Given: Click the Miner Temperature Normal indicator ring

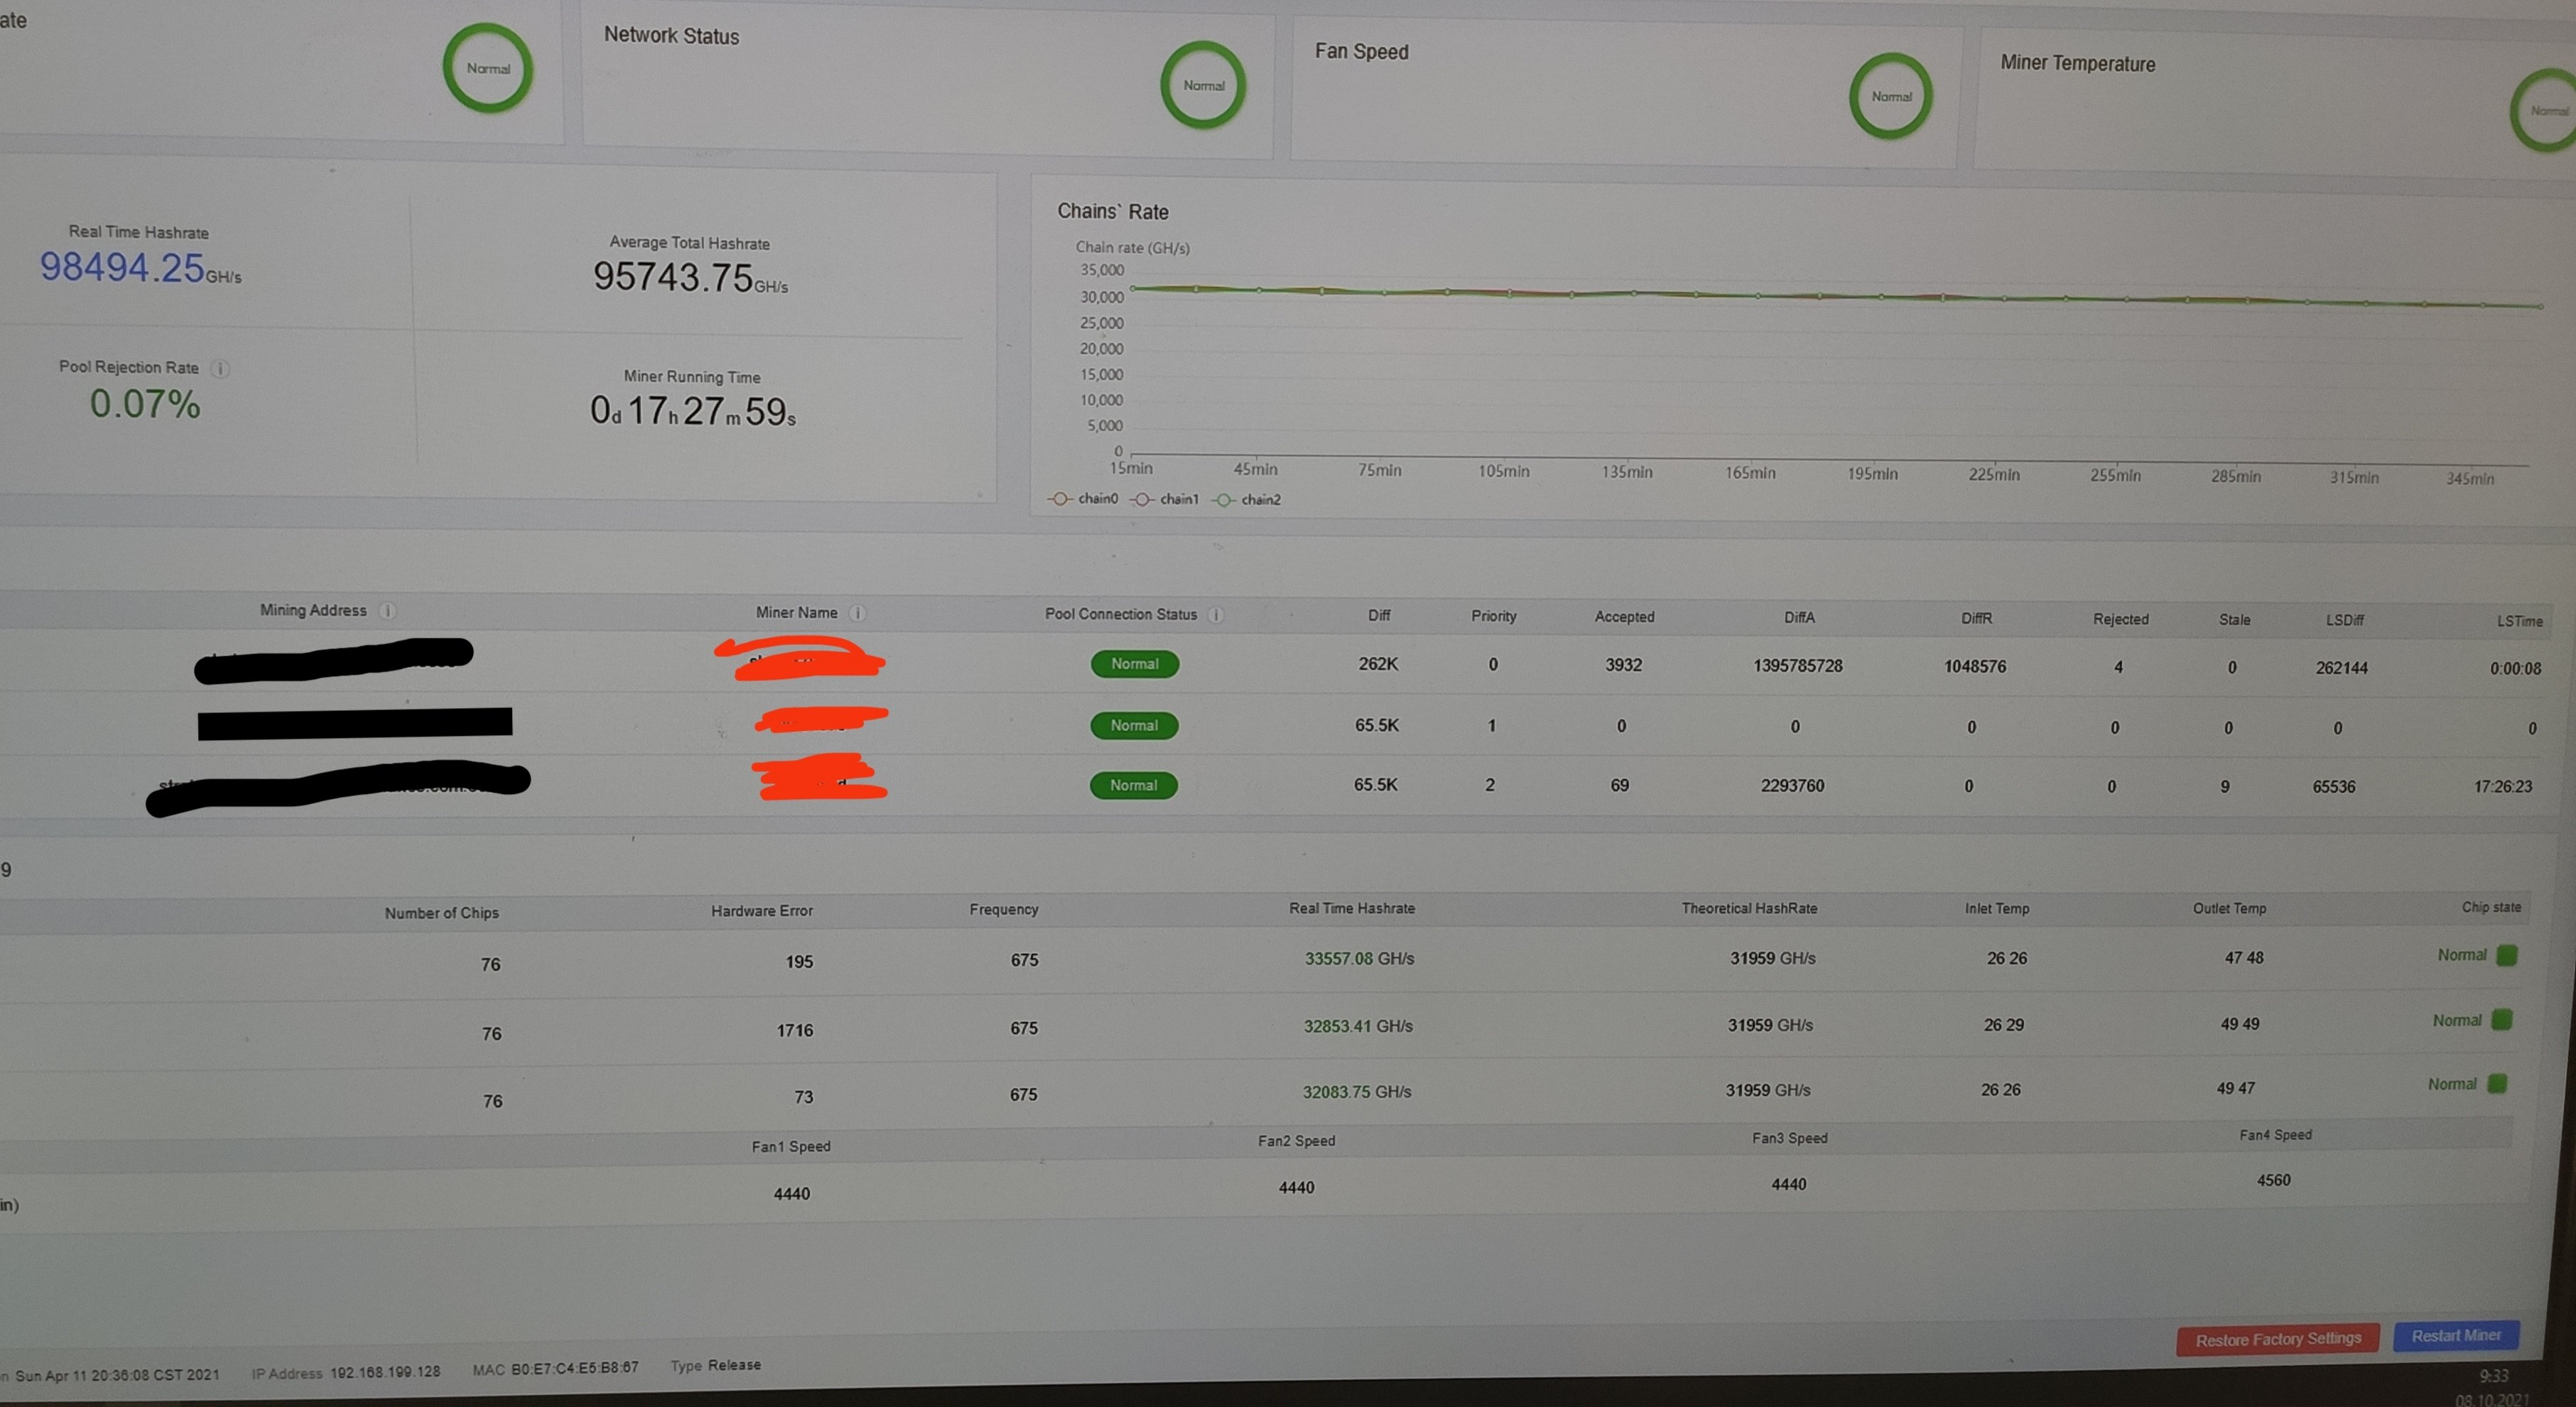Looking at the screenshot, I should (x=2545, y=110).
